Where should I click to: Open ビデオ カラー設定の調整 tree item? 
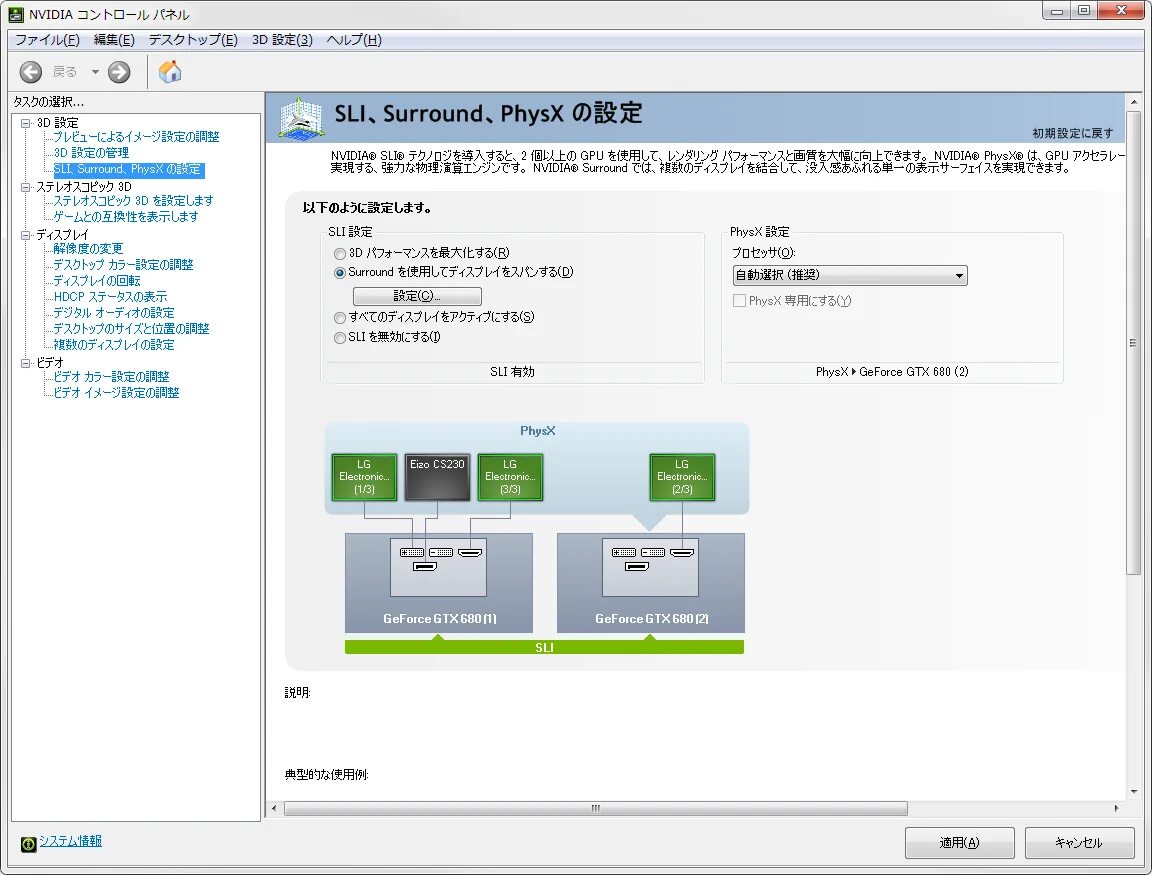point(111,377)
